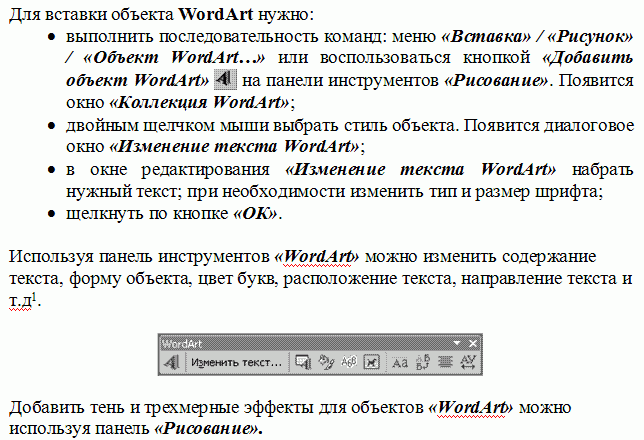Click the text "«Объект WordArt…»"

174,58
